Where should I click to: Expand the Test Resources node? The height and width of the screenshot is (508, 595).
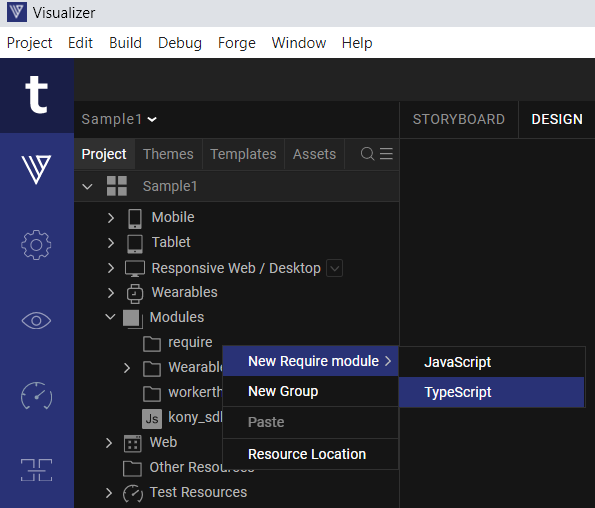point(109,493)
